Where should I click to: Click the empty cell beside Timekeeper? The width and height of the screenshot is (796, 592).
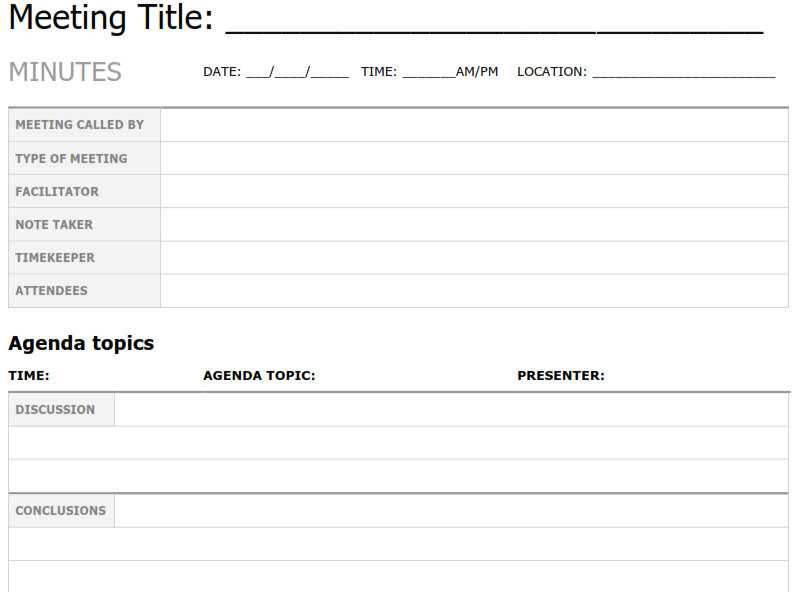(474, 258)
